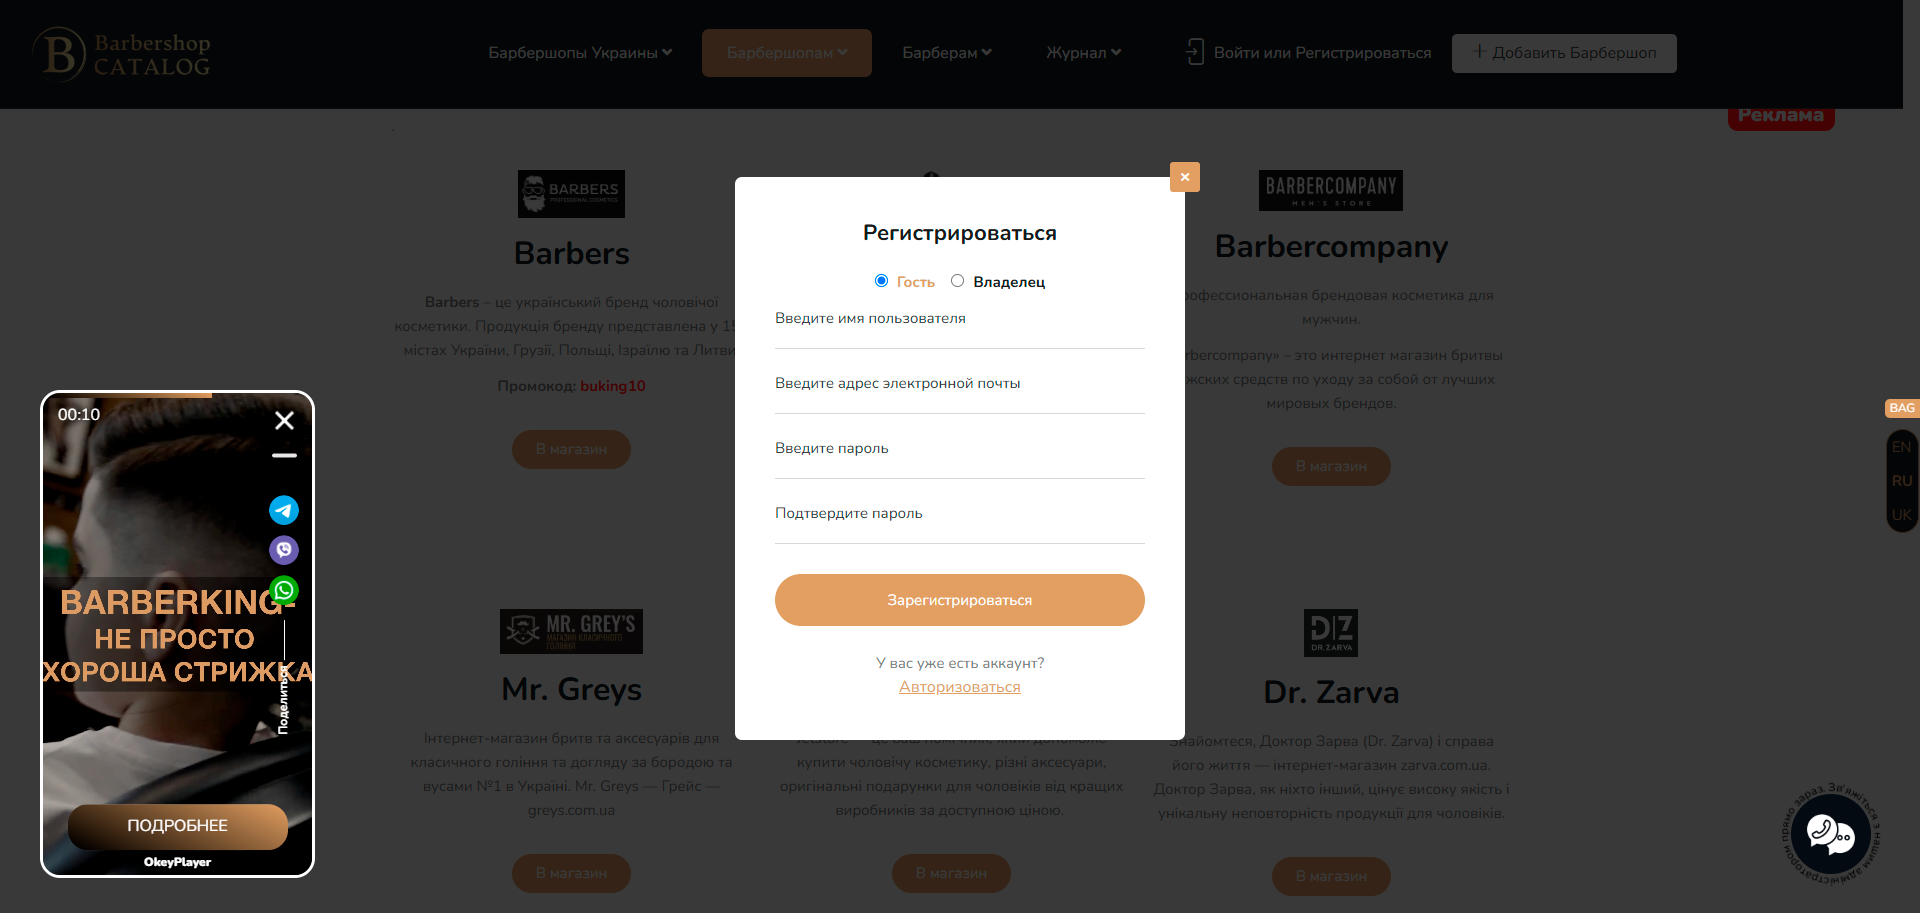Expand the Барберам menu dropdown
The image size is (1920, 913).
click(x=947, y=53)
